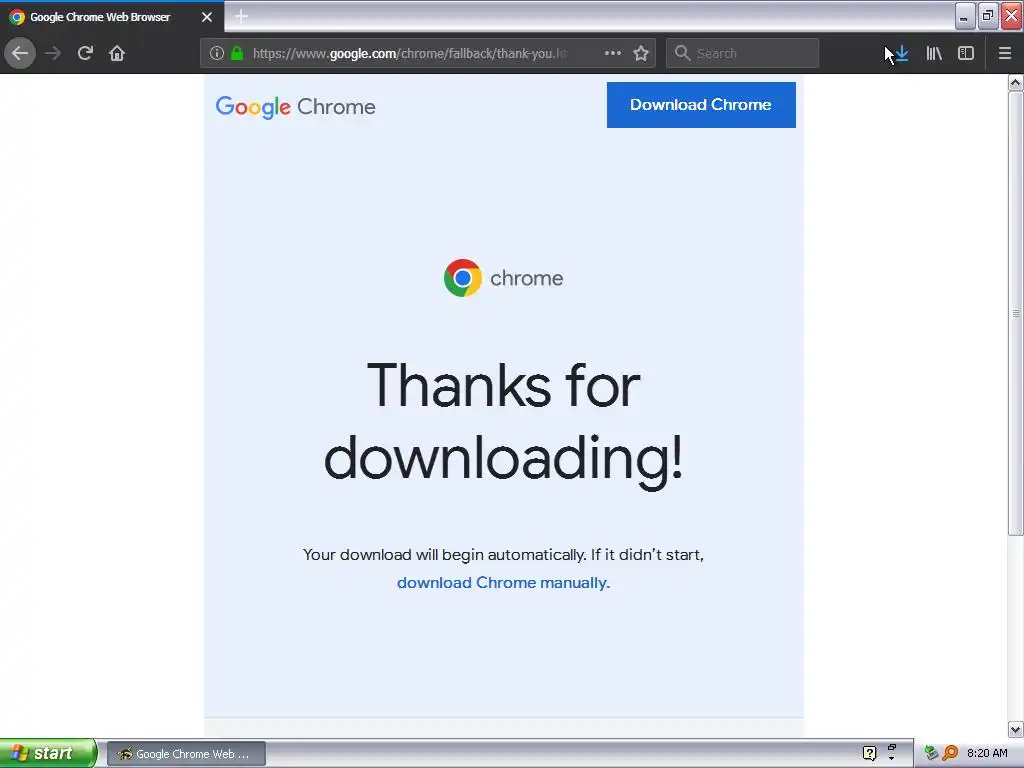Click the scrollbar down arrow
This screenshot has width=1024, height=768.
point(1015,729)
